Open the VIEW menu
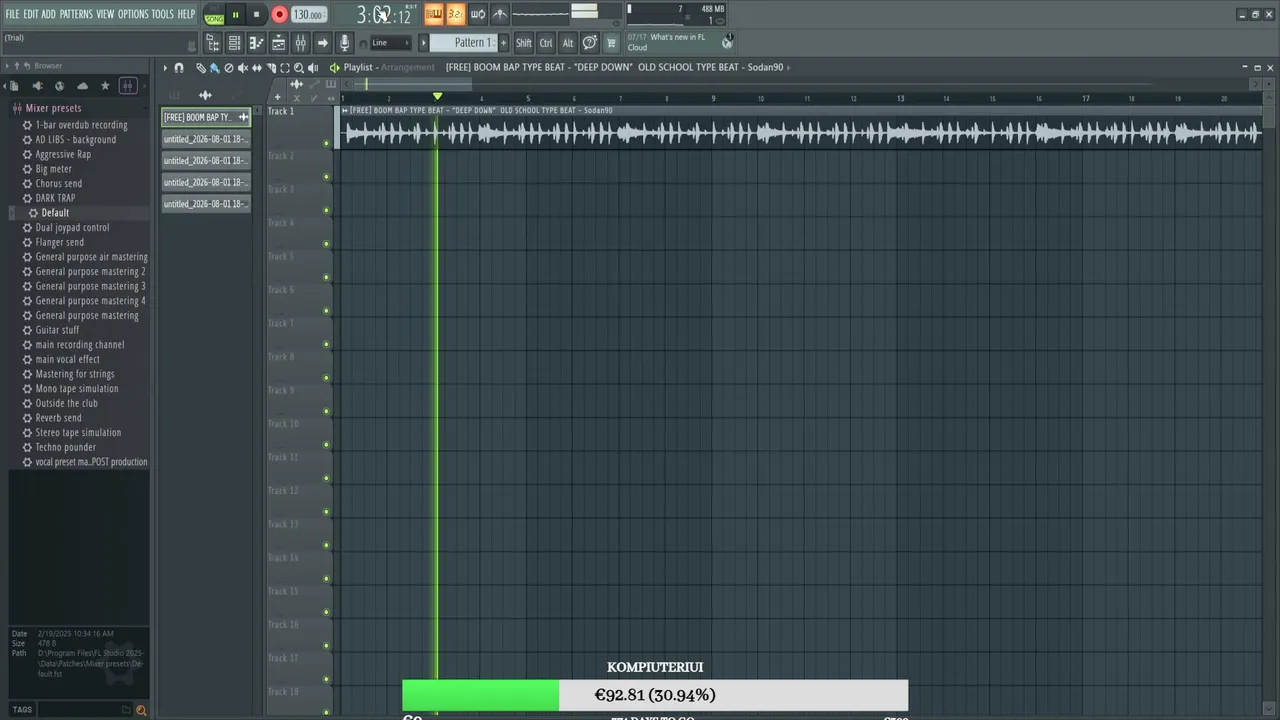Image resolution: width=1280 pixels, height=720 pixels. coord(105,14)
